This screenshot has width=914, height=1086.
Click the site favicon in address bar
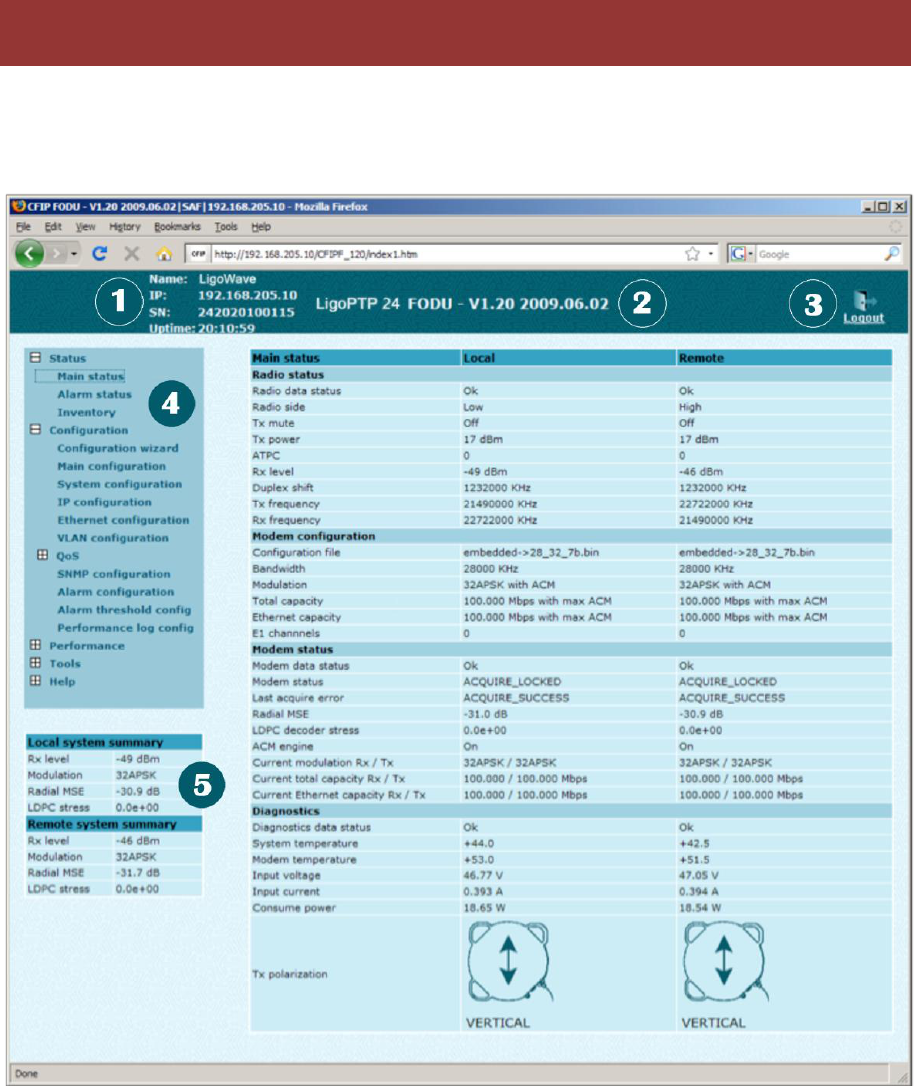(x=198, y=254)
